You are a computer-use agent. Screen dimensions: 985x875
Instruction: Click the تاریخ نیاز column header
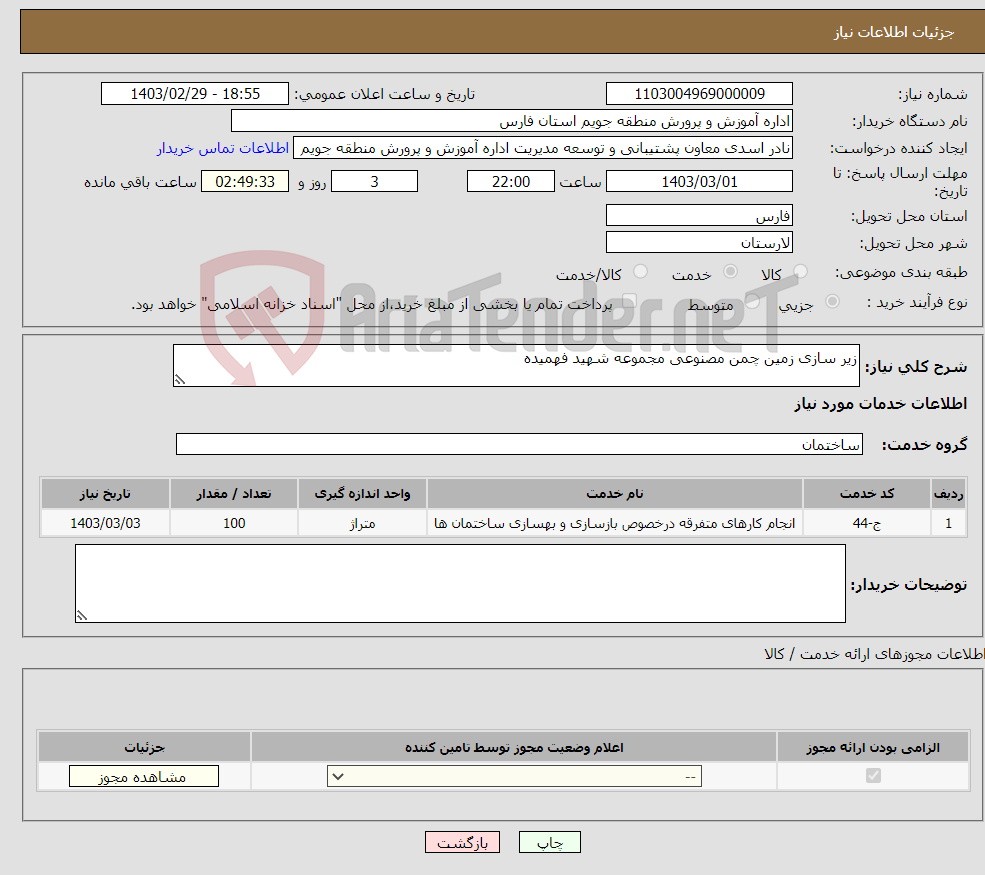pos(106,494)
